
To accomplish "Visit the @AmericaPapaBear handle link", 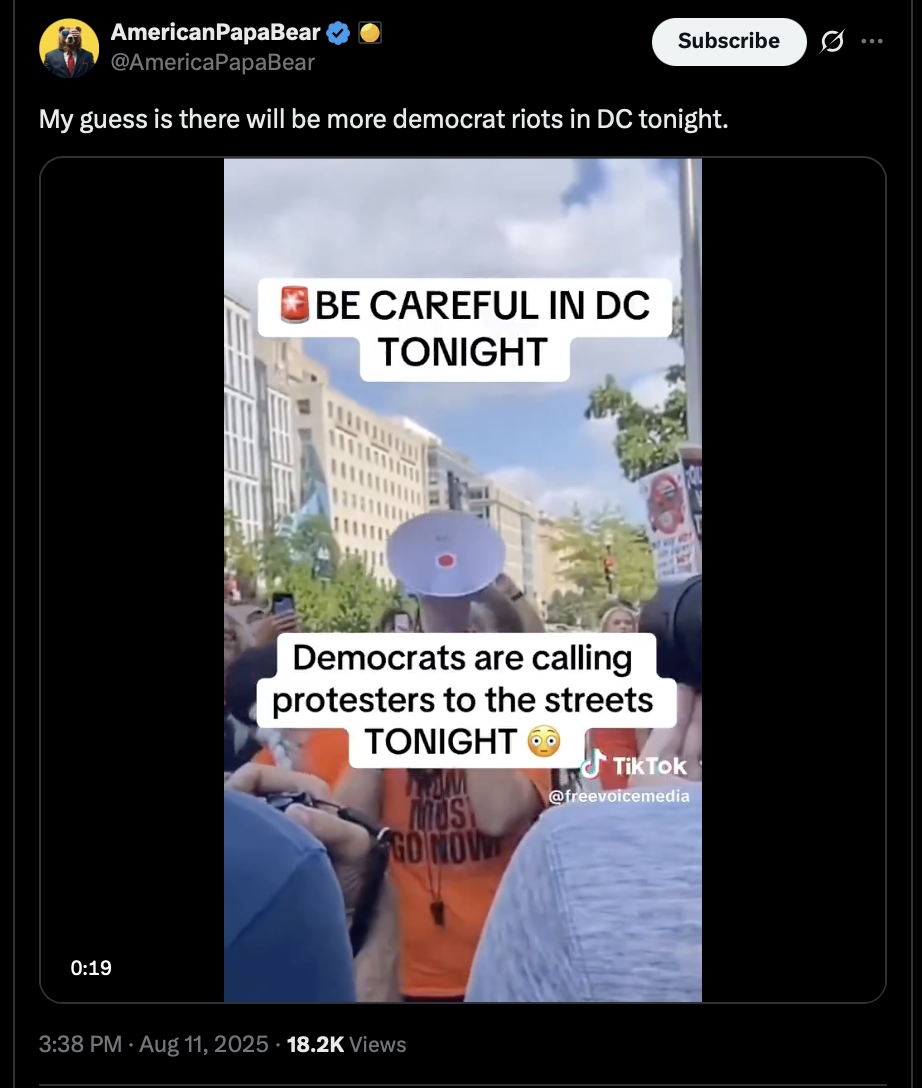I will 212,62.
